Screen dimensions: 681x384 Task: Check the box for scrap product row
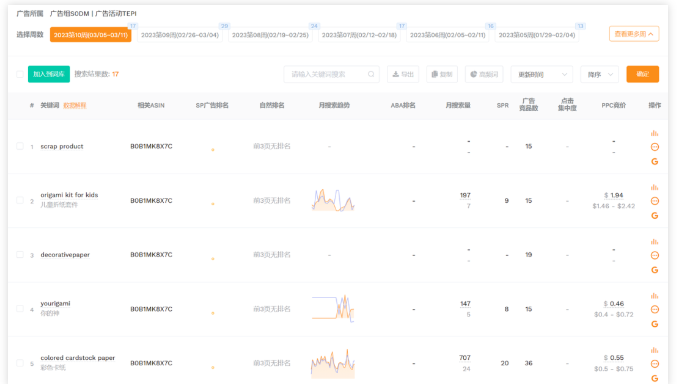coord(20,146)
